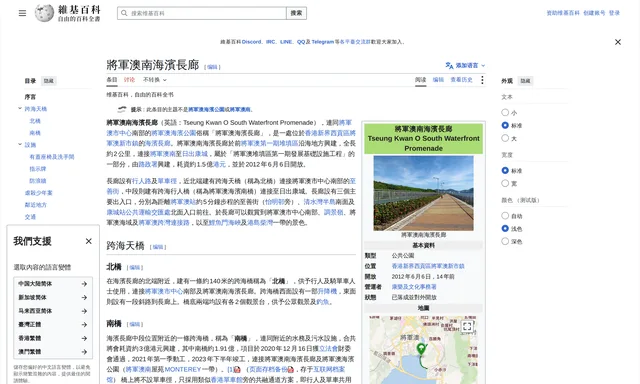This screenshot has height=384, width=640.
Task: Jump to 有蓋座椅及洗手間 in contents
Action: [52, 157]
